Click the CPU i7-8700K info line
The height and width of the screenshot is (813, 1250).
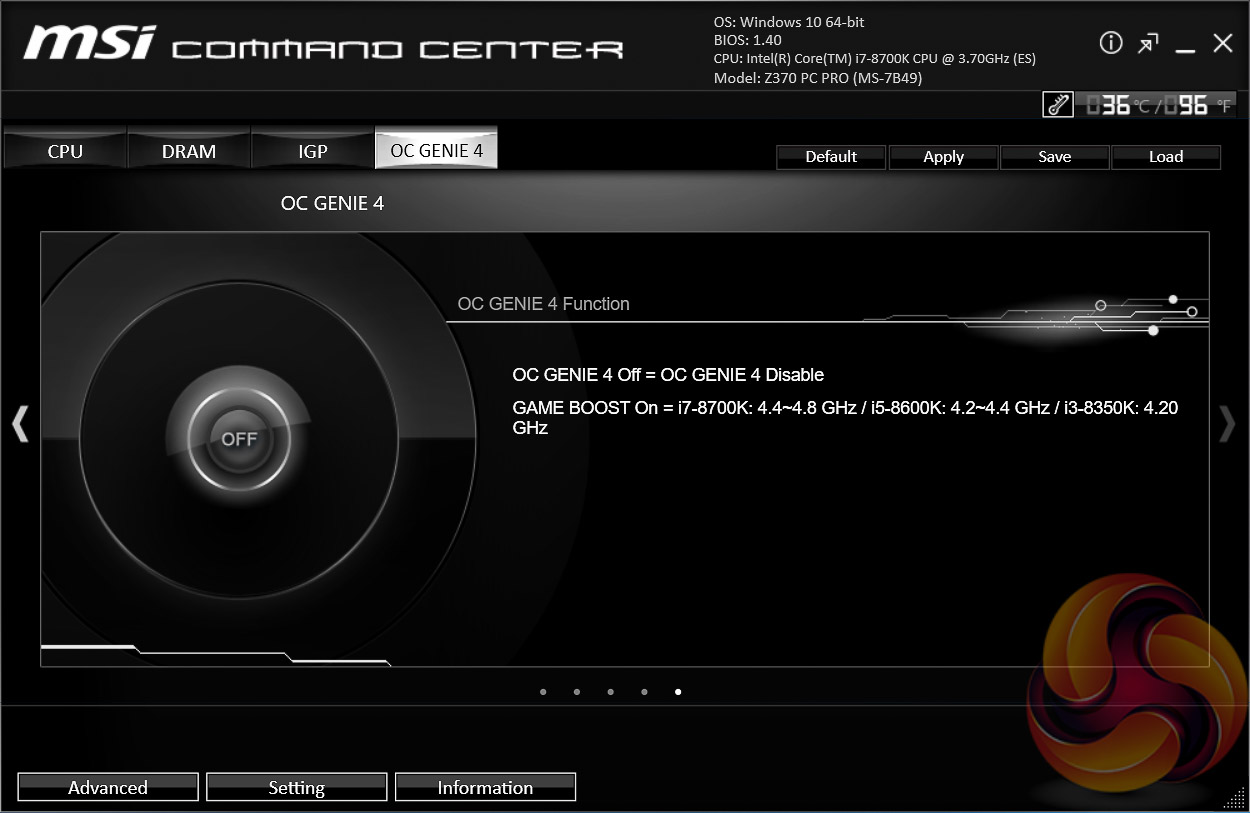(x=875, y=59)
